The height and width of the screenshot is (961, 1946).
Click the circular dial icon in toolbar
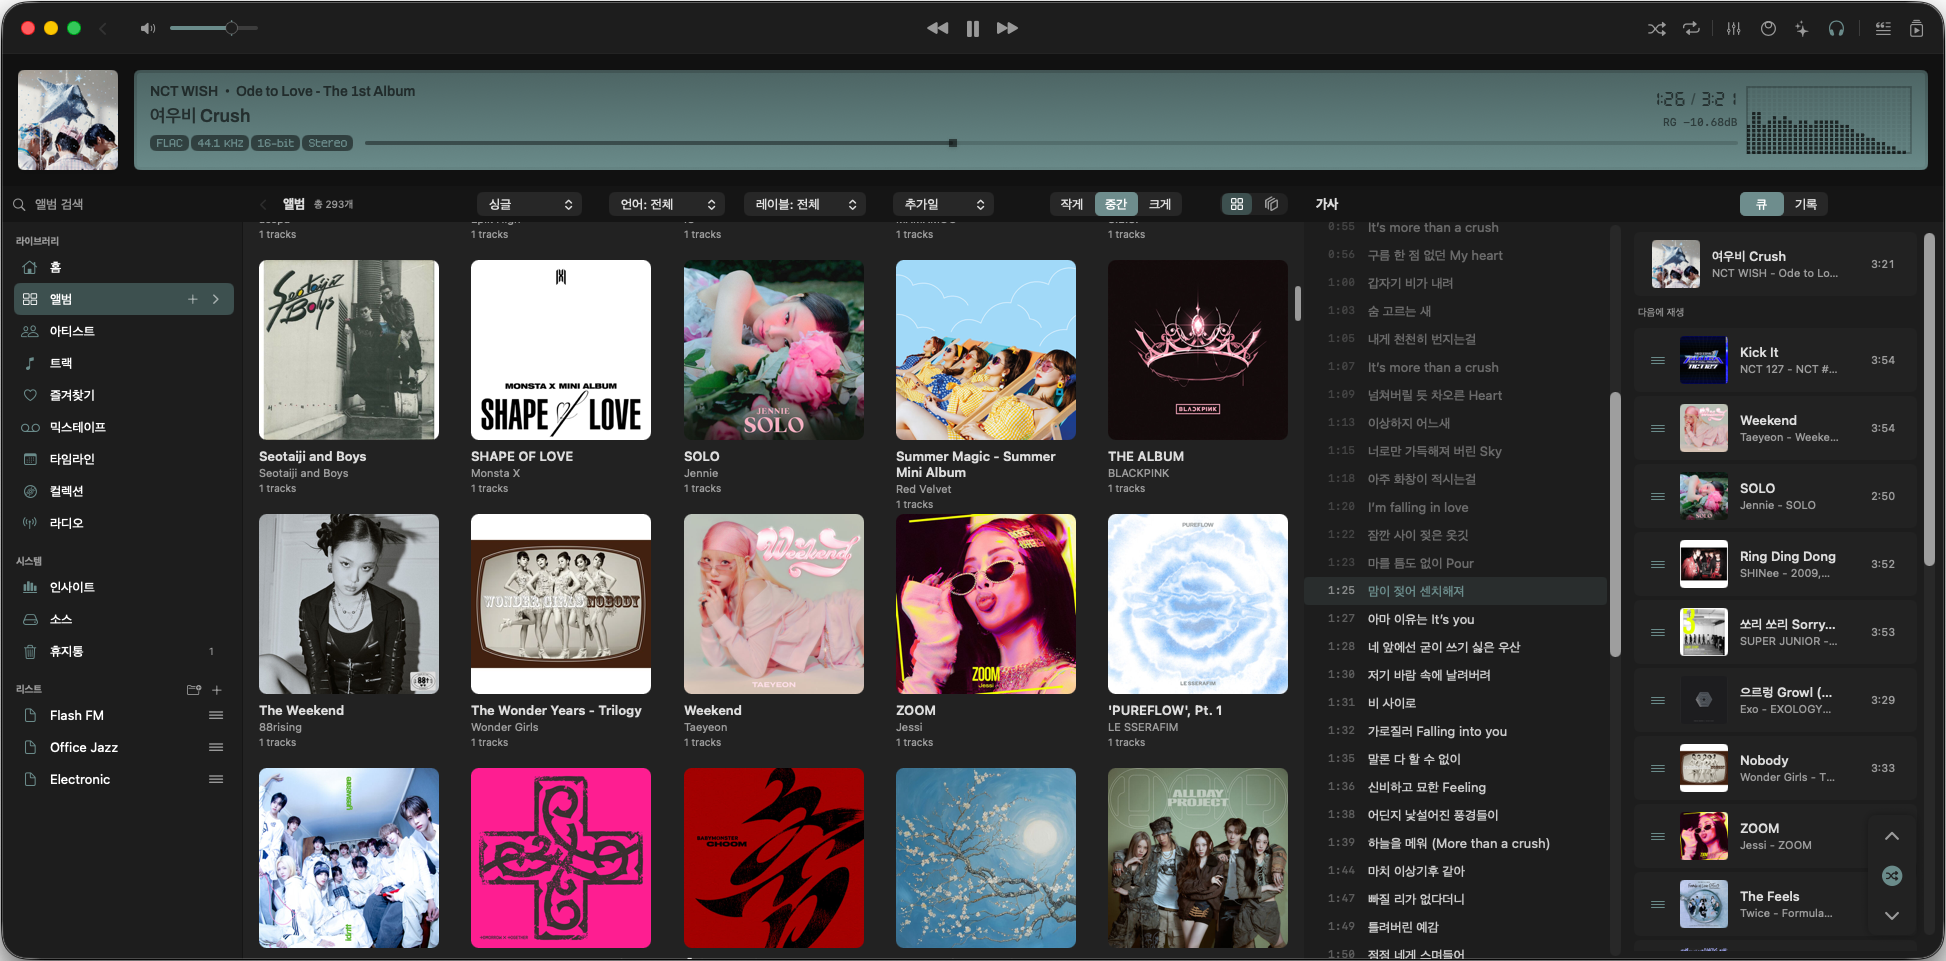(x=1768, y=29)
